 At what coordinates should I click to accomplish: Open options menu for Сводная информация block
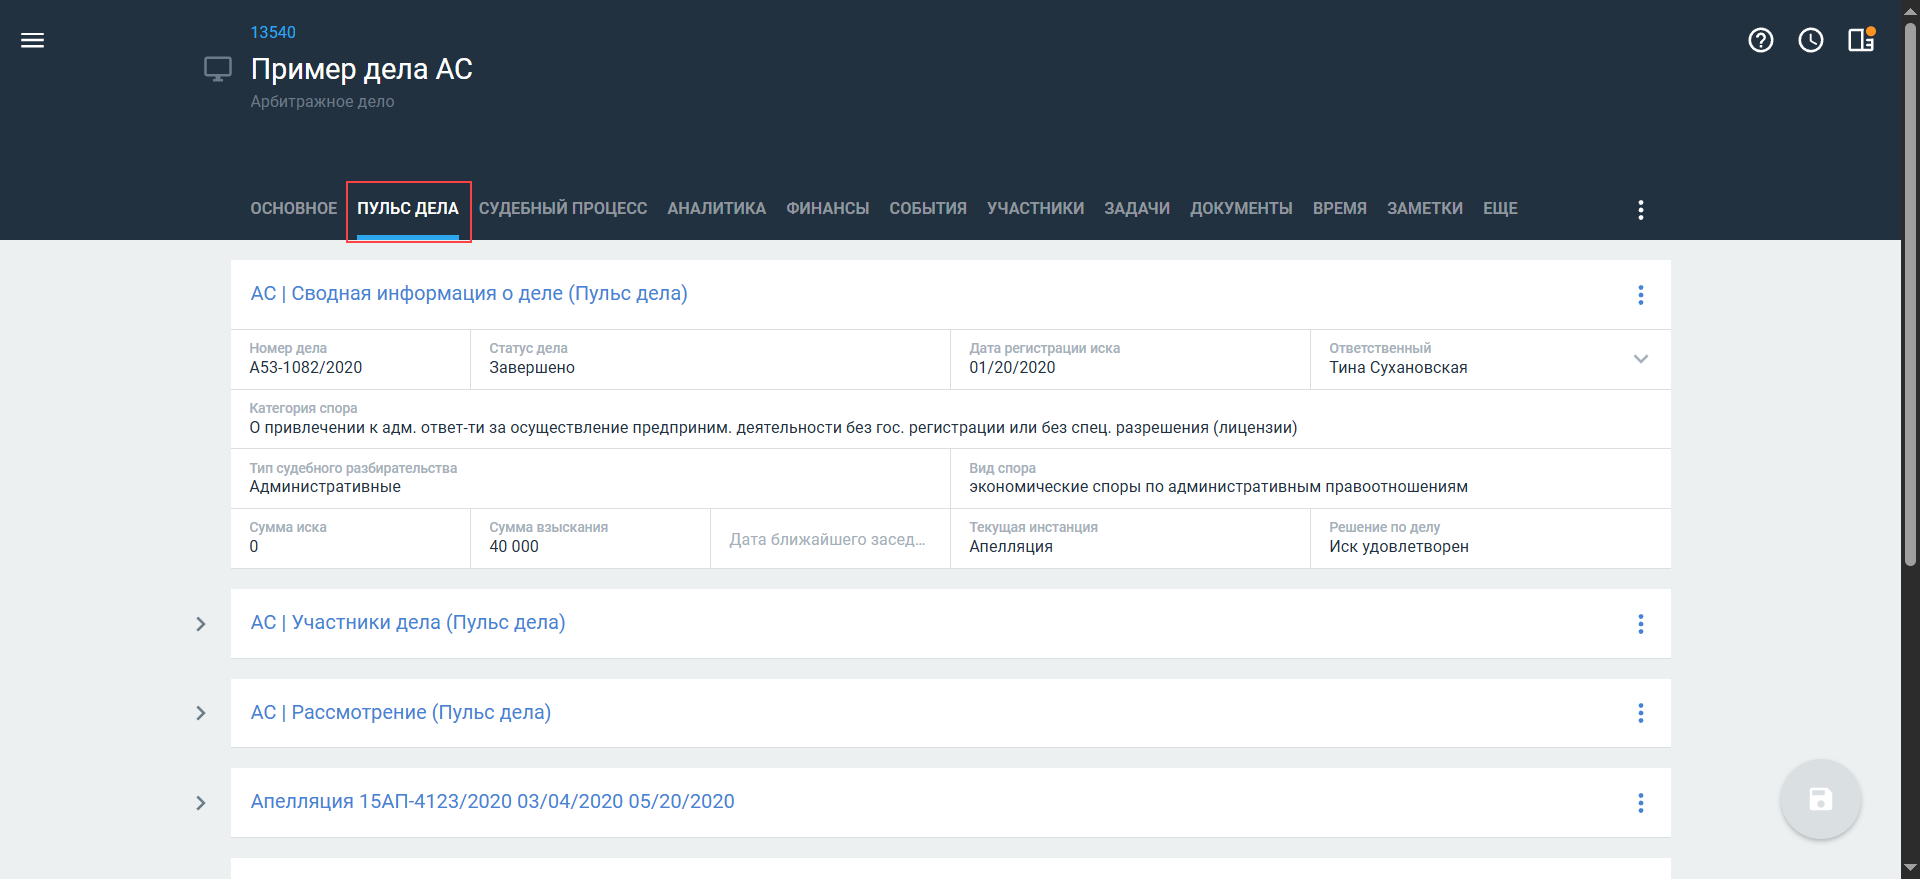(1640, 295)
